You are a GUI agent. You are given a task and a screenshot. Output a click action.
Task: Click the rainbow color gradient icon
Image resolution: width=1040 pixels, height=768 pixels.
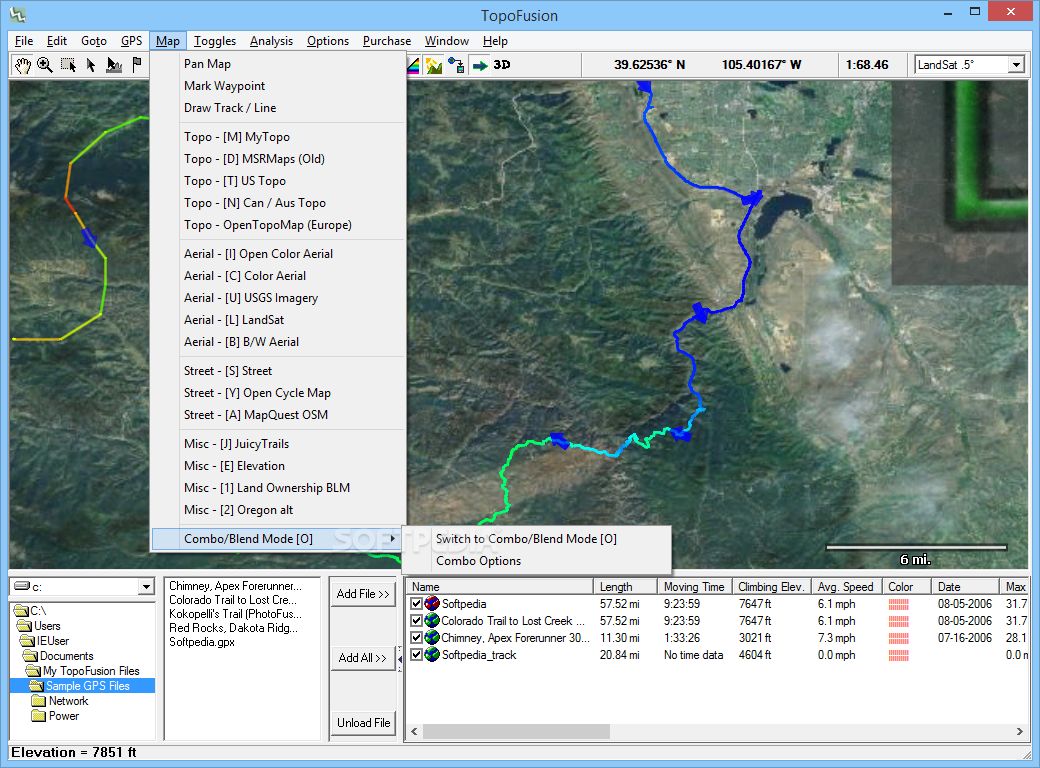[x=414, y=65]
